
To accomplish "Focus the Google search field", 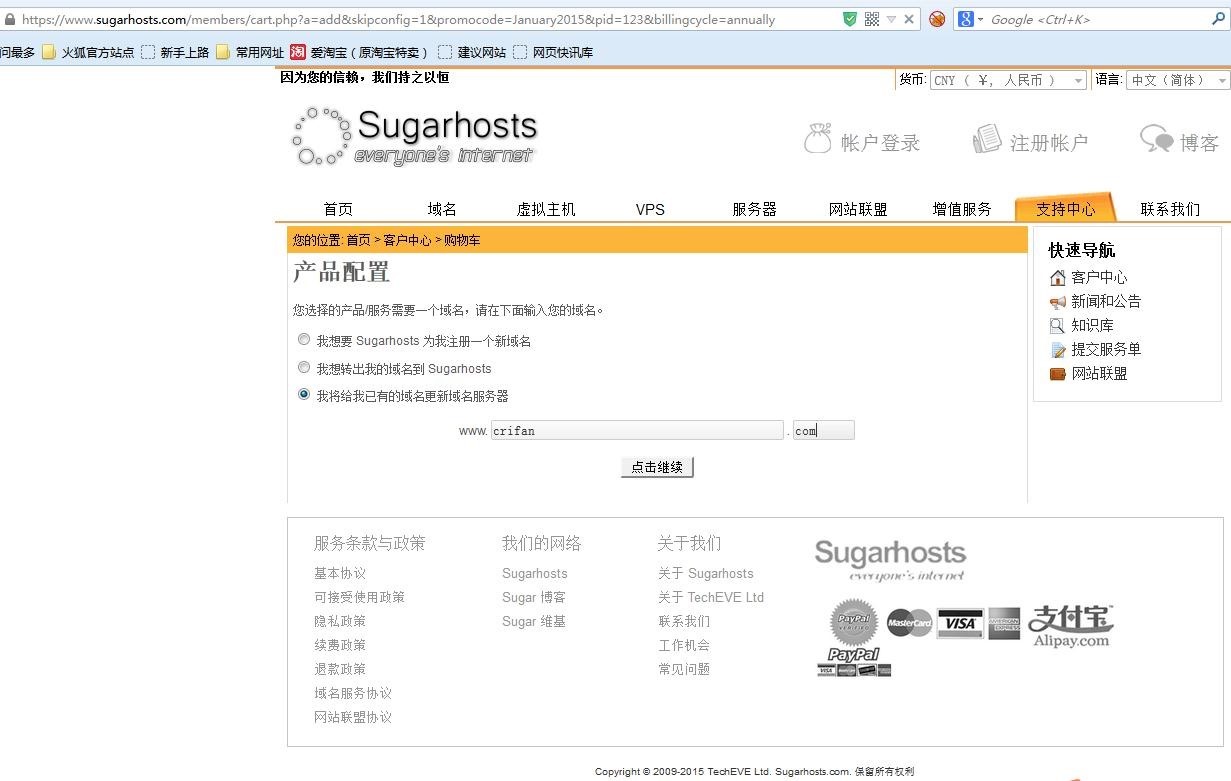I will [1097, 19].
